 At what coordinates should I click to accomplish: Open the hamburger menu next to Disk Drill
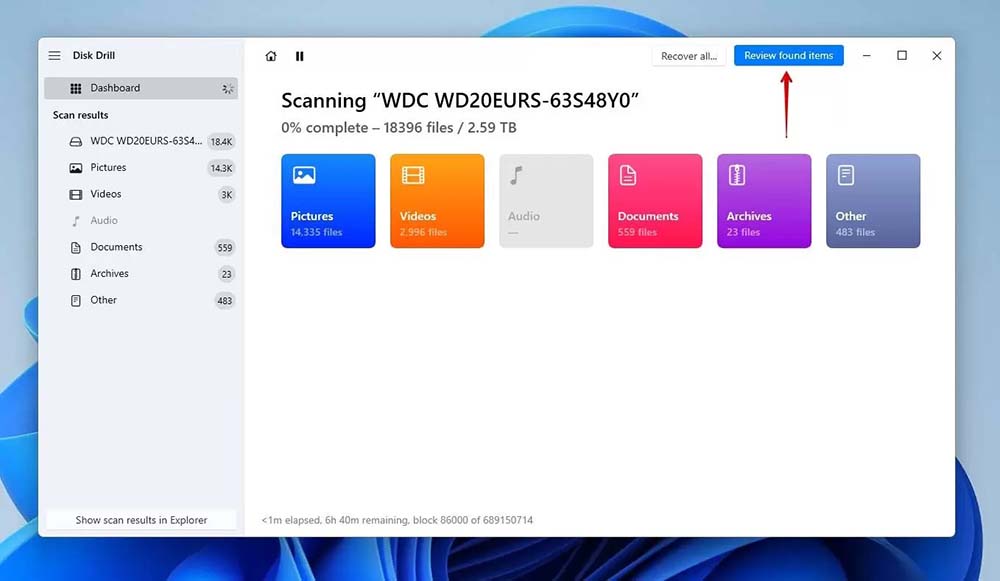click(54, 56)
